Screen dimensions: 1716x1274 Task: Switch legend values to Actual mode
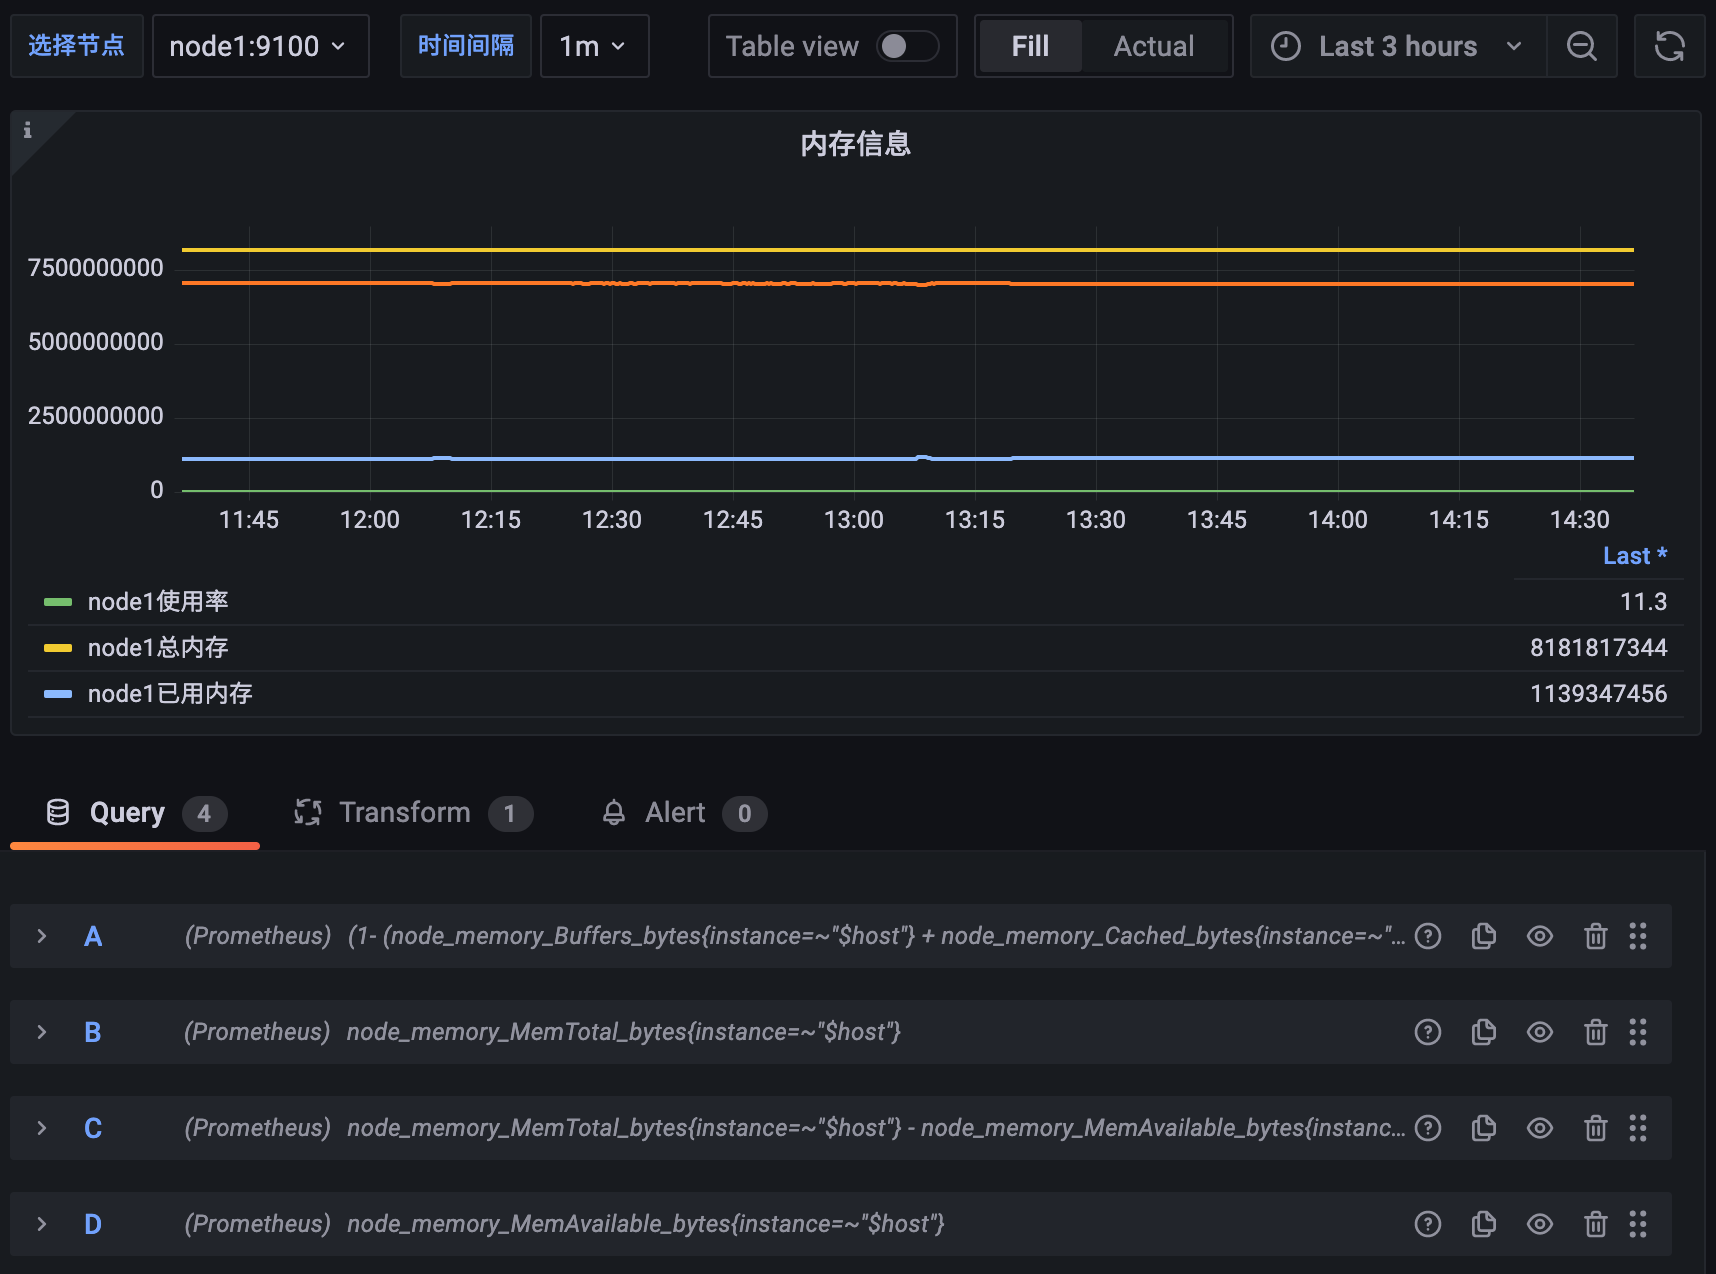1153,46
